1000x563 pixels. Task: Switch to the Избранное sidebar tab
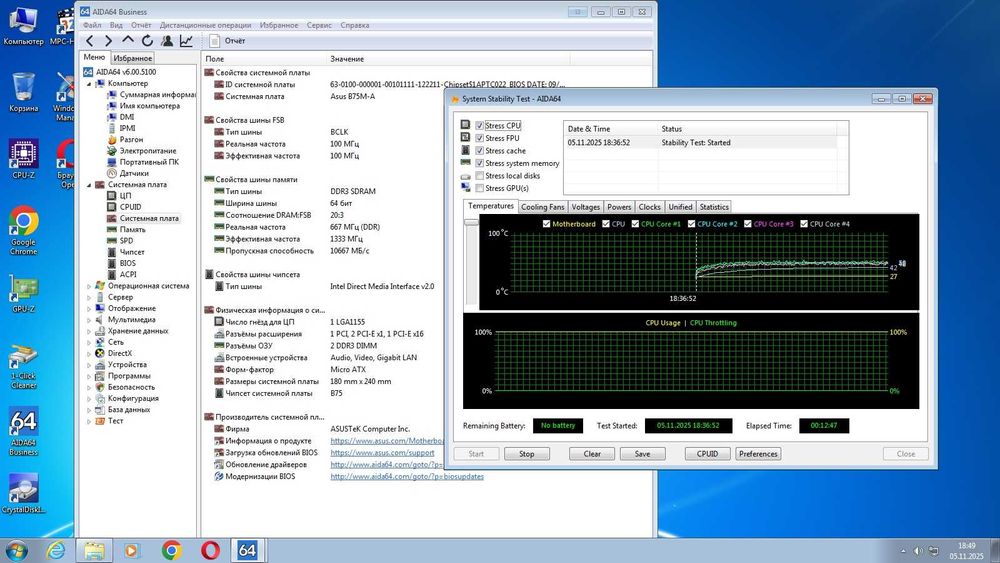pos(133,58)
